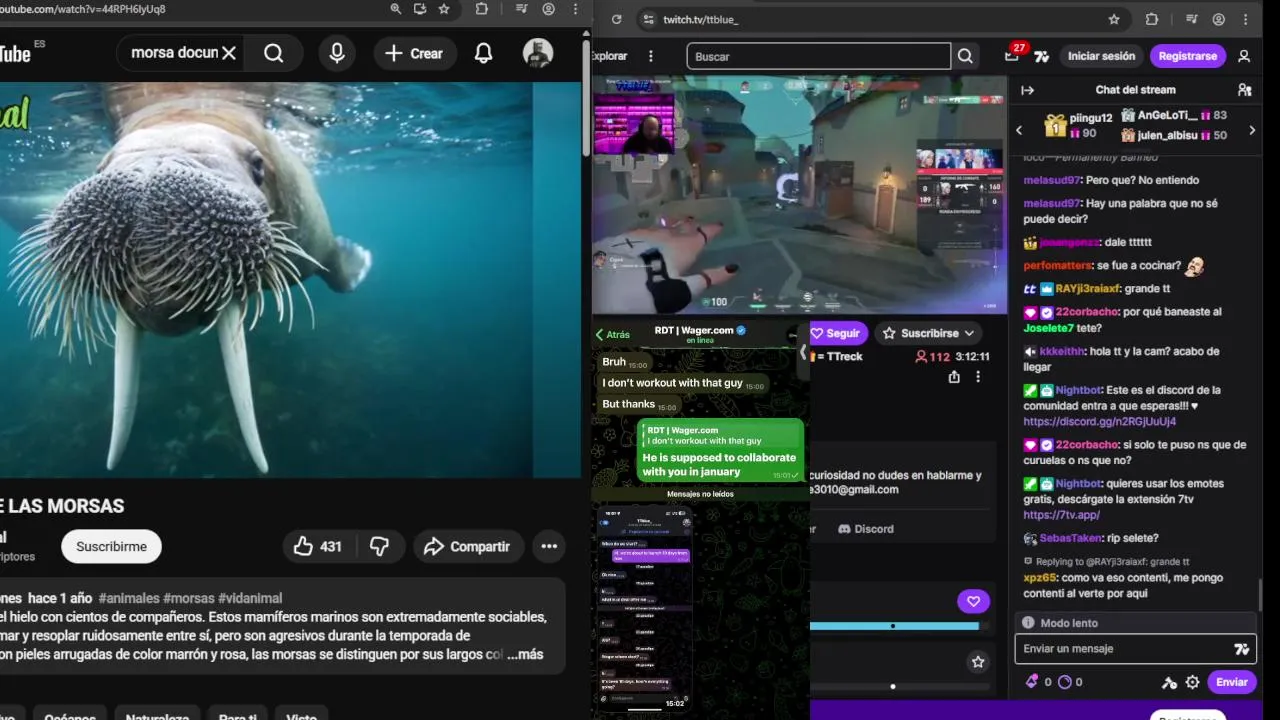
Task: Click the zoom magnifier in YouTube address bar
Action: (x=396, y=9)
